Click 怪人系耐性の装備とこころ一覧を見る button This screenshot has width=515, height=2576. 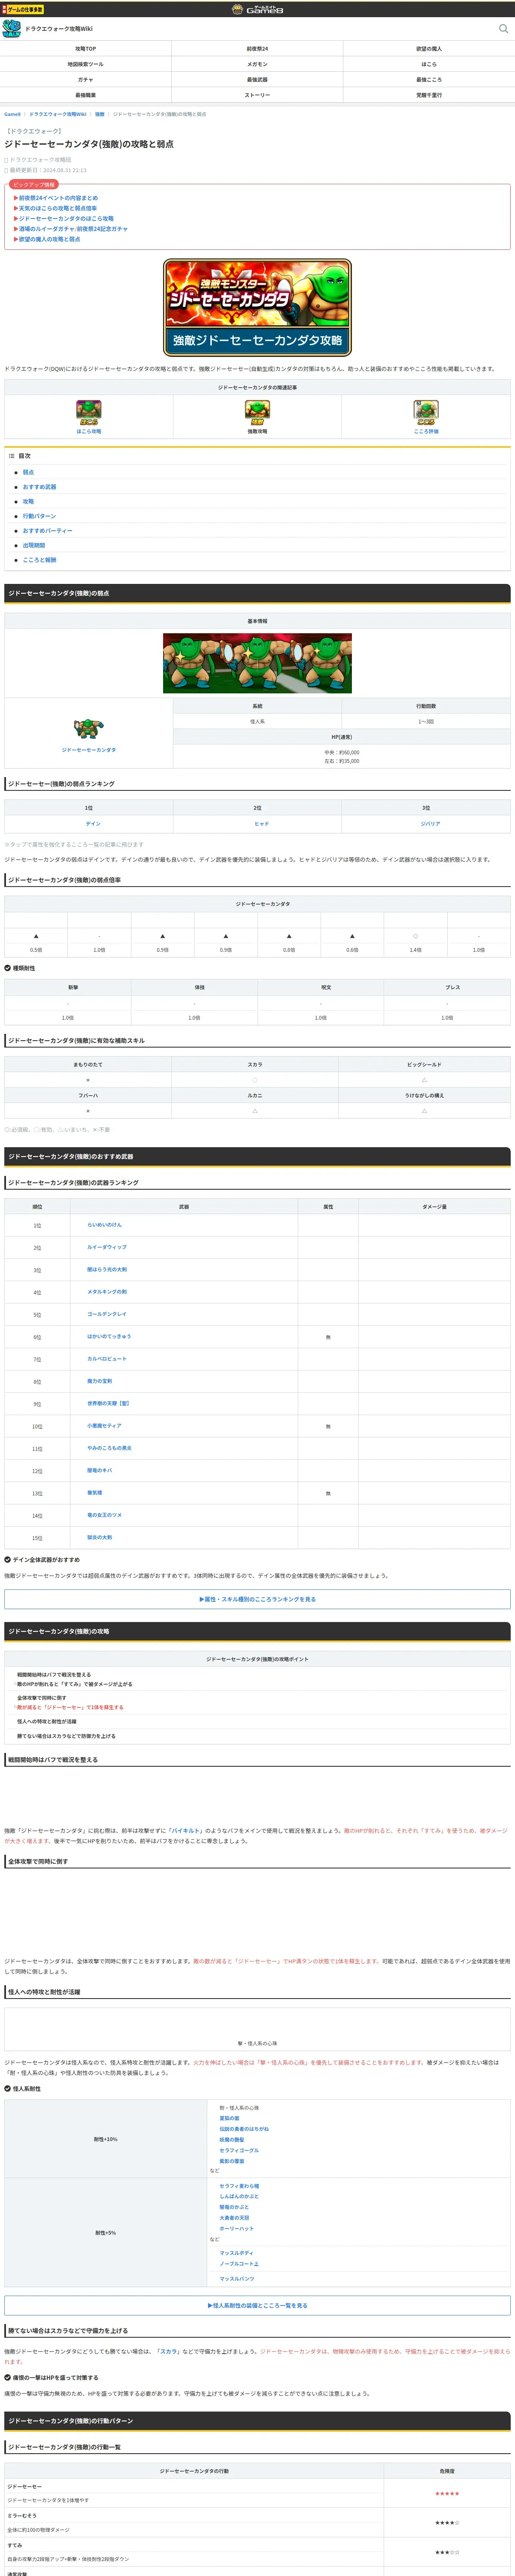tap(257, 2305)
